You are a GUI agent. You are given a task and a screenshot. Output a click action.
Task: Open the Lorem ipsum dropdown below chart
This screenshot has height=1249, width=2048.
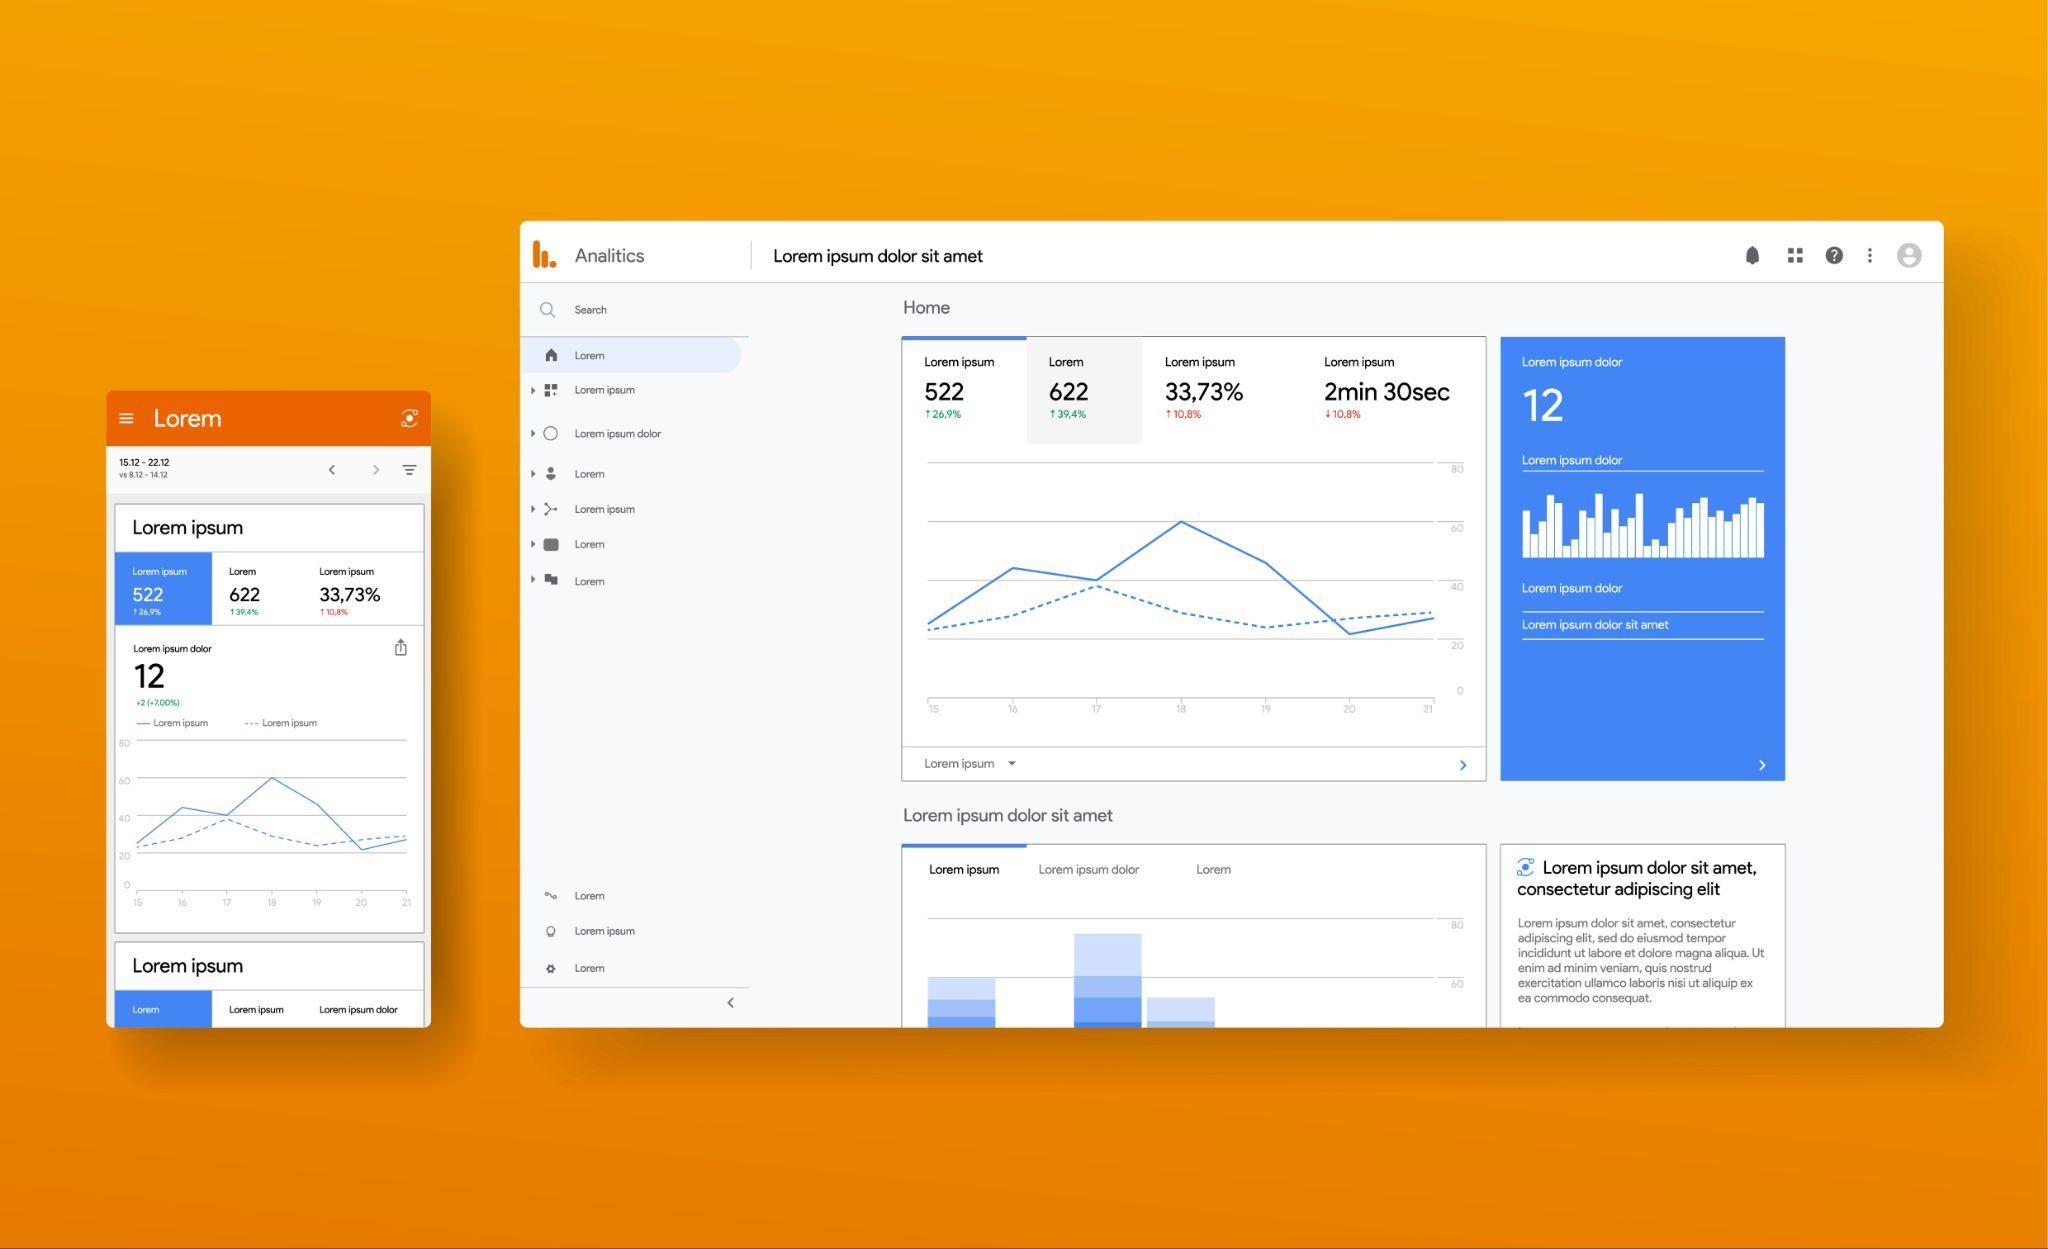(969, 764)
